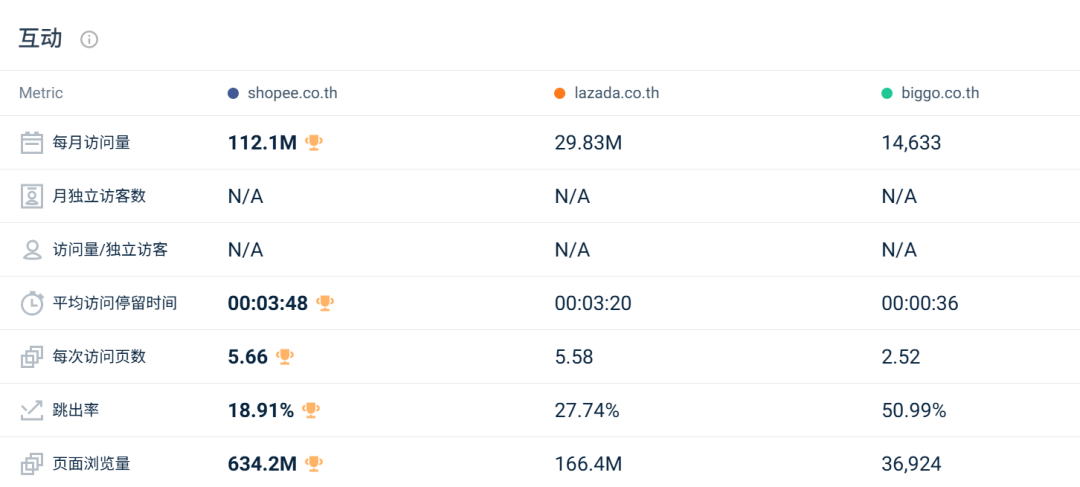Open the shopee.co.th column header

pos(291,93)
